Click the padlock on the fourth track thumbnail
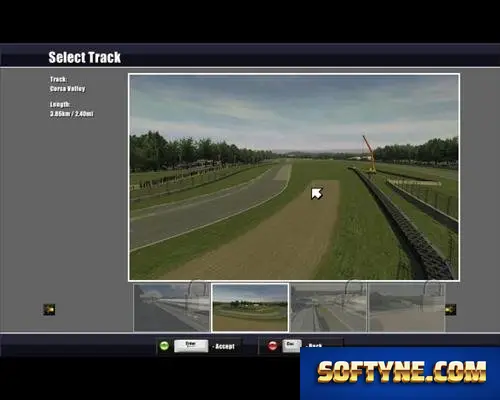 click(x=434, y=297)
